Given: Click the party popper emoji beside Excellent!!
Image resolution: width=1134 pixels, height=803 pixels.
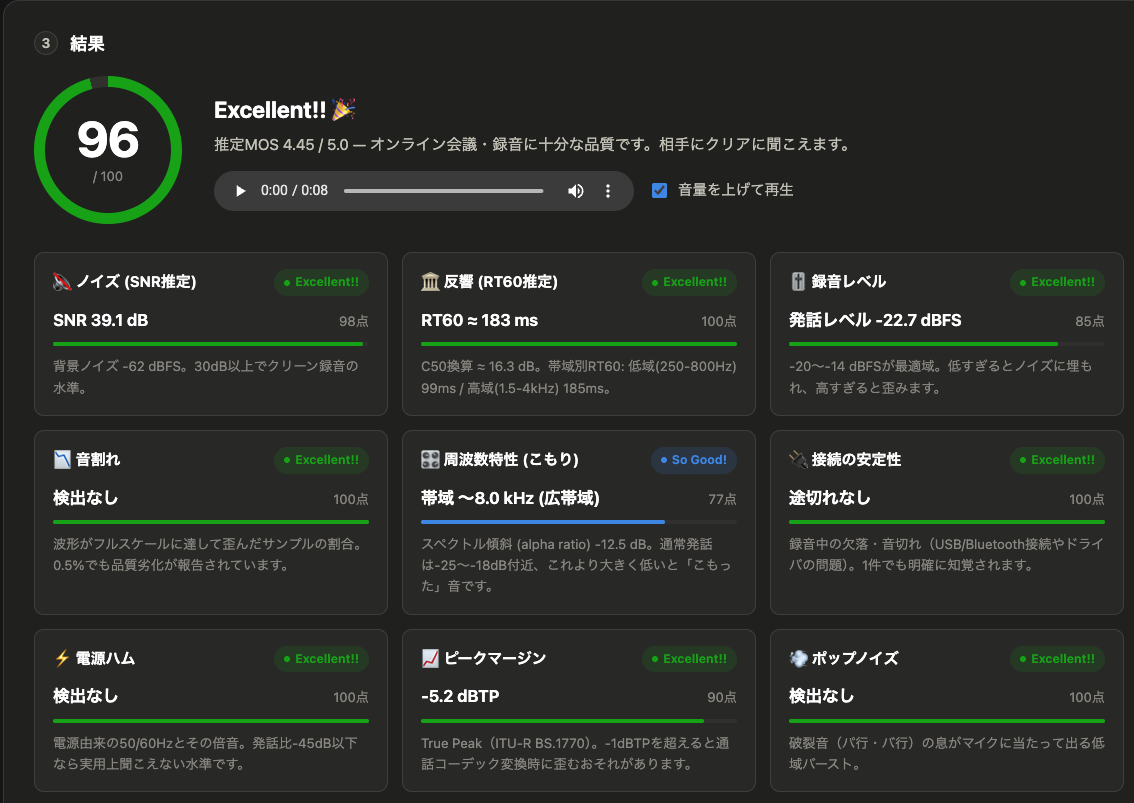Looking at the screenshot, I should (x=344, y=109).
